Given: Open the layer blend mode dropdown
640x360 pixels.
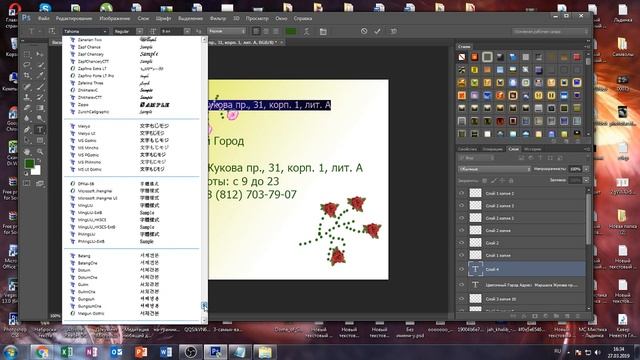Looking at the screenshot, I should click(x=494, y=169).
